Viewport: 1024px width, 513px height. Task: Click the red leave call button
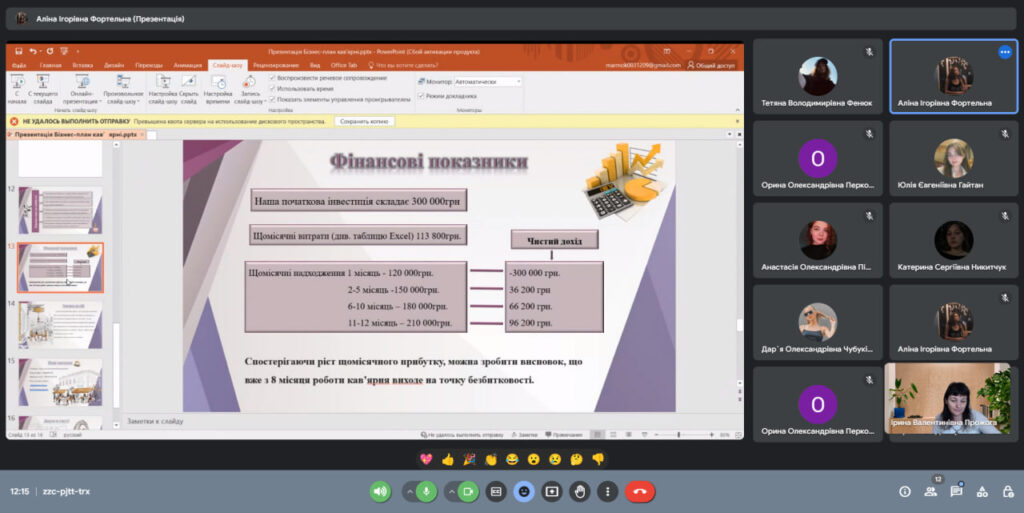[x=640, y=491]
